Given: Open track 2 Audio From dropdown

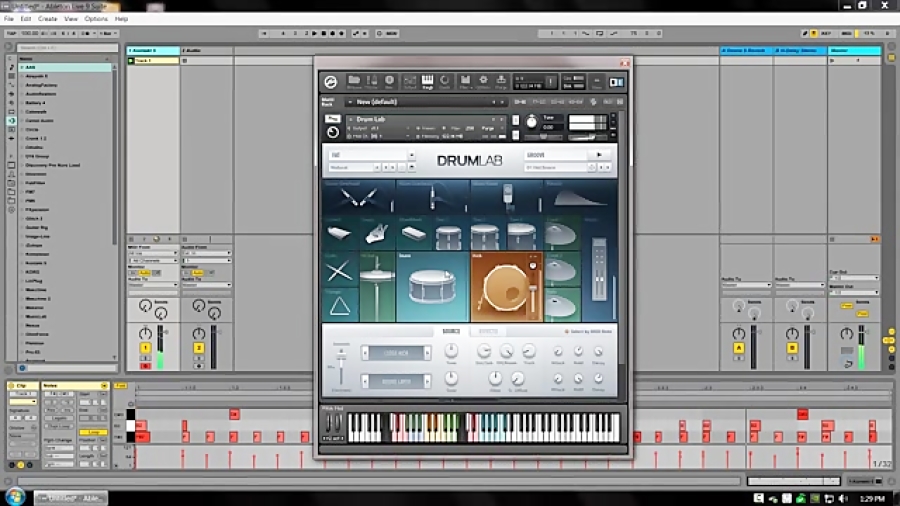Looking at the screenshot, I should coord(207,253).
